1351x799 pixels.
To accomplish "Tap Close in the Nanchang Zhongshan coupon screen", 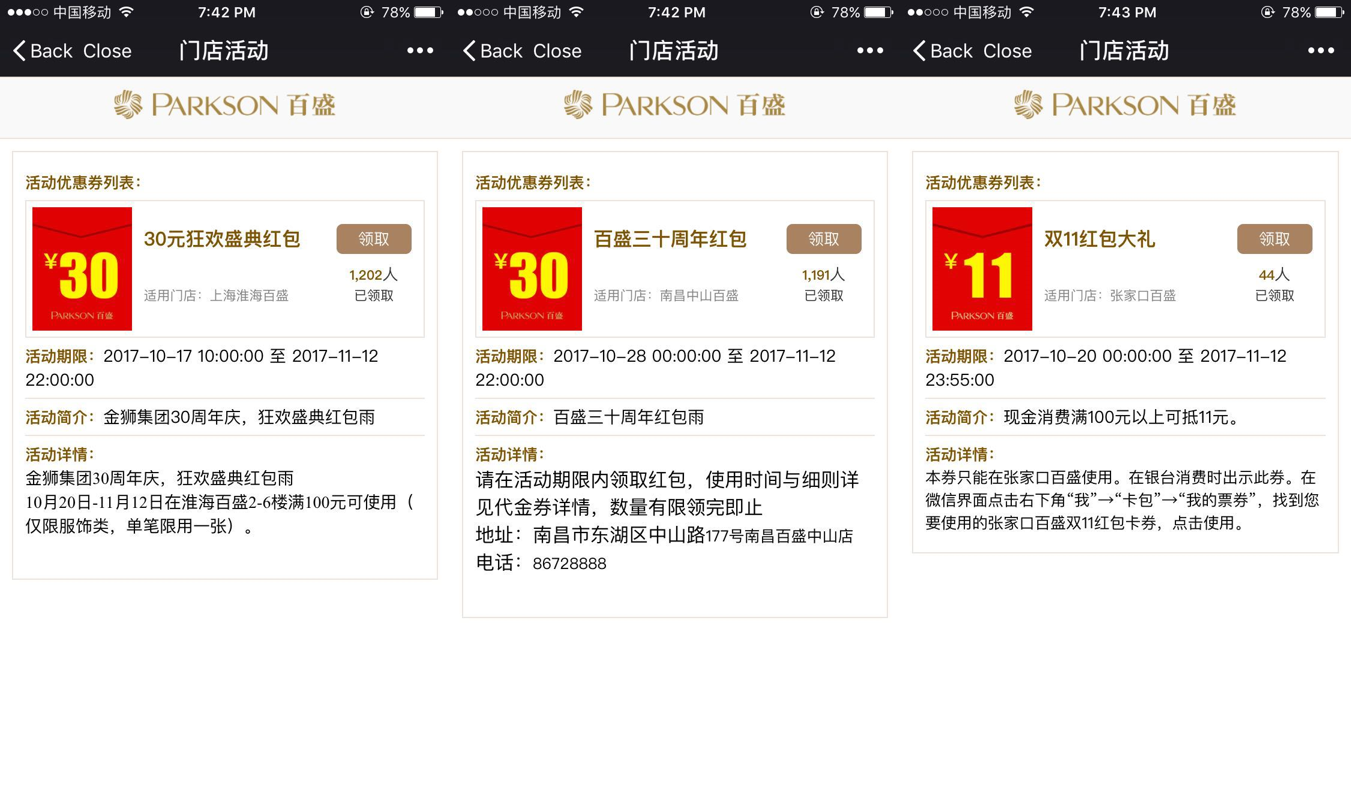I will click(557, 51).
